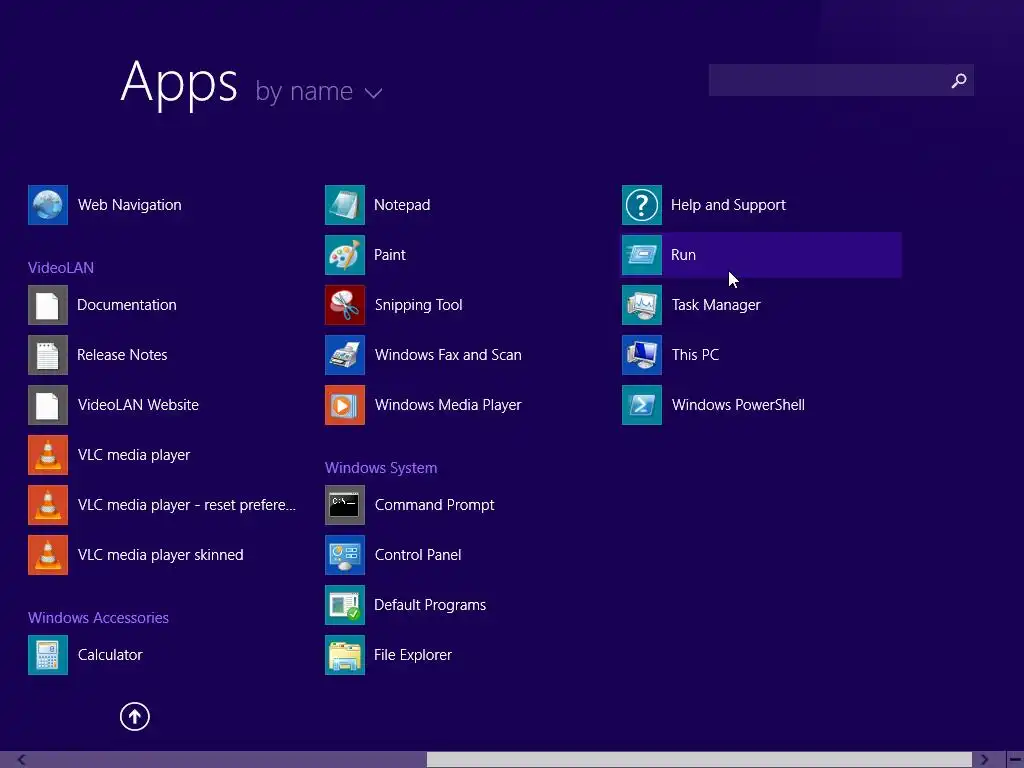Viewport: 1024px width, 768px height.
Task: Click the Windows System group header
Action: (x=381, y=468)
